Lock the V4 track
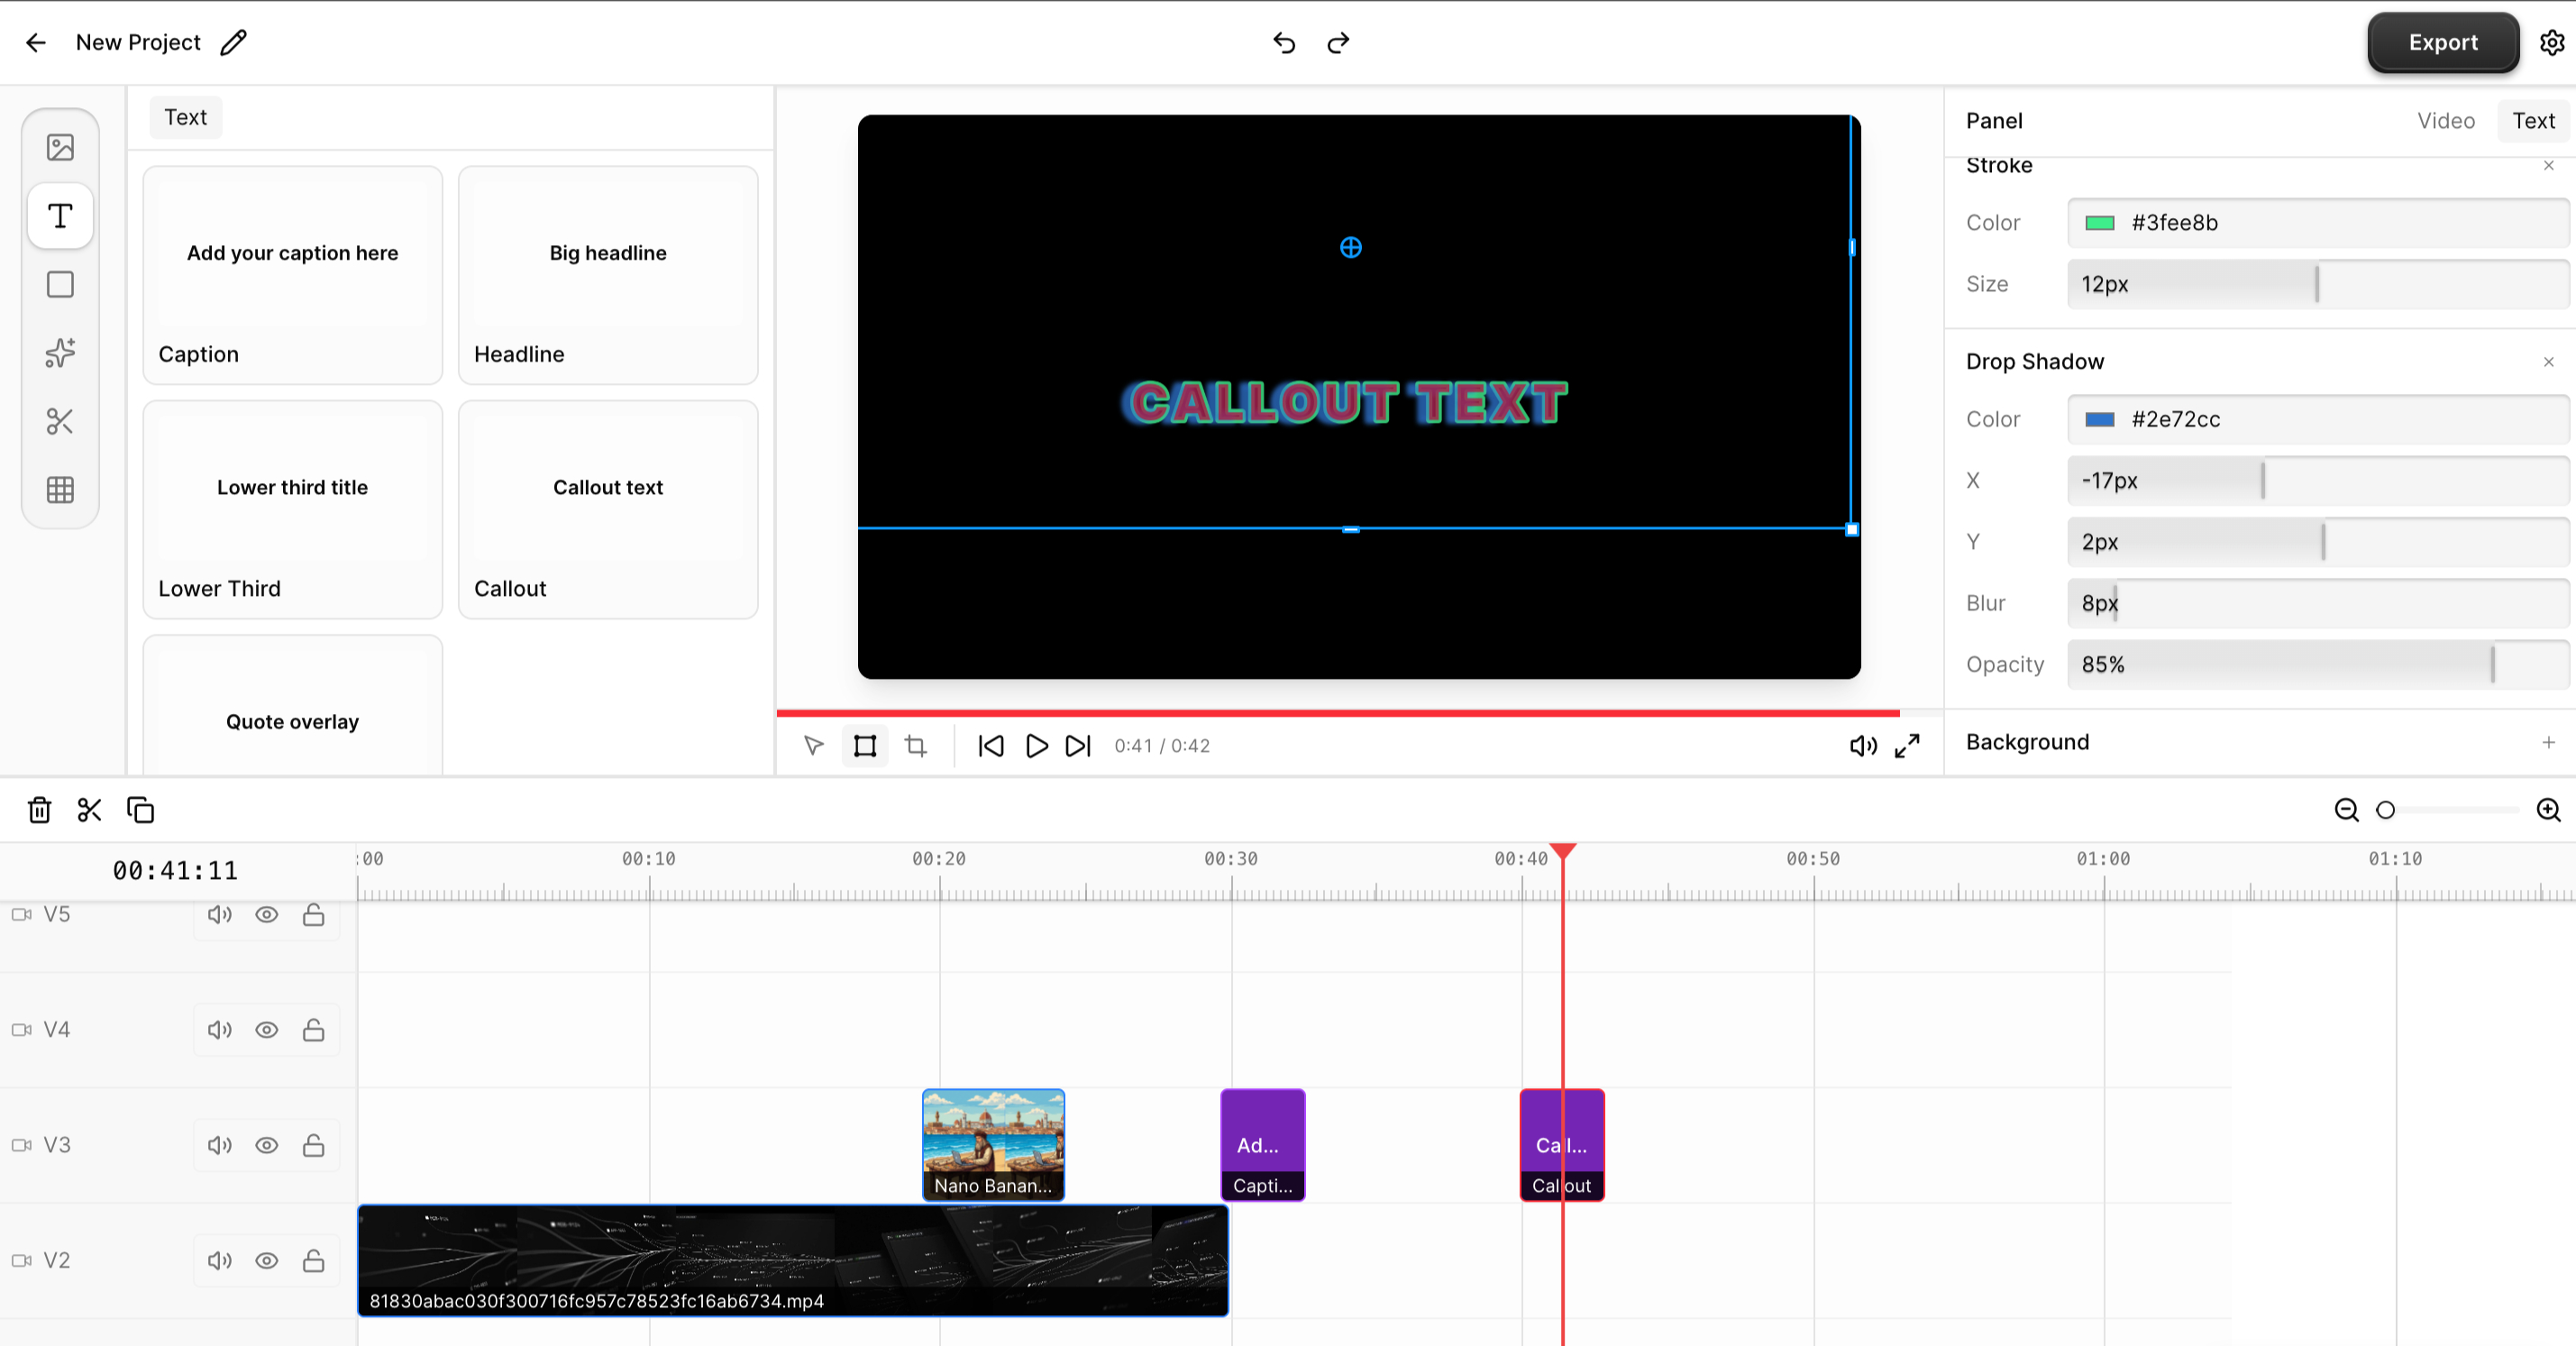2576x1346 pixels. pos(313,1029)
